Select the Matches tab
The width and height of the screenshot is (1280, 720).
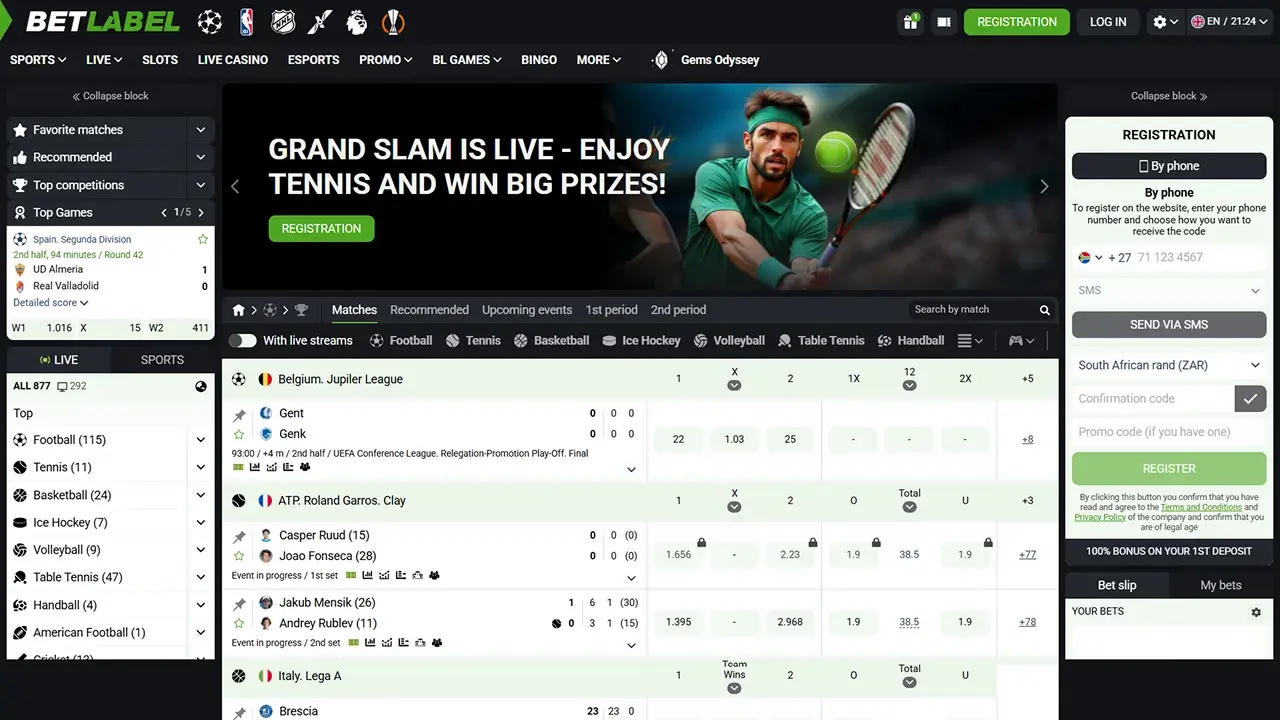[354, 310]
